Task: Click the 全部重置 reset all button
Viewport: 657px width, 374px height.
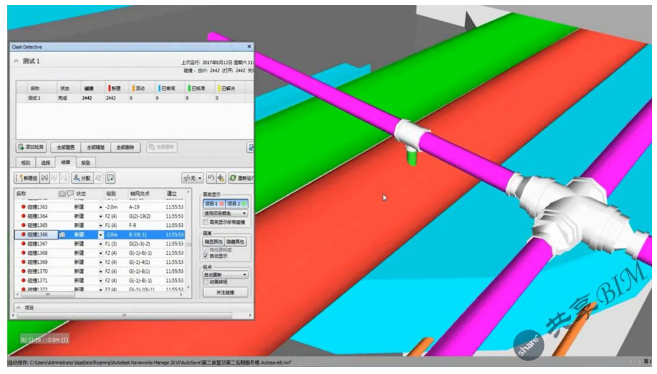Action: (65, 147)
